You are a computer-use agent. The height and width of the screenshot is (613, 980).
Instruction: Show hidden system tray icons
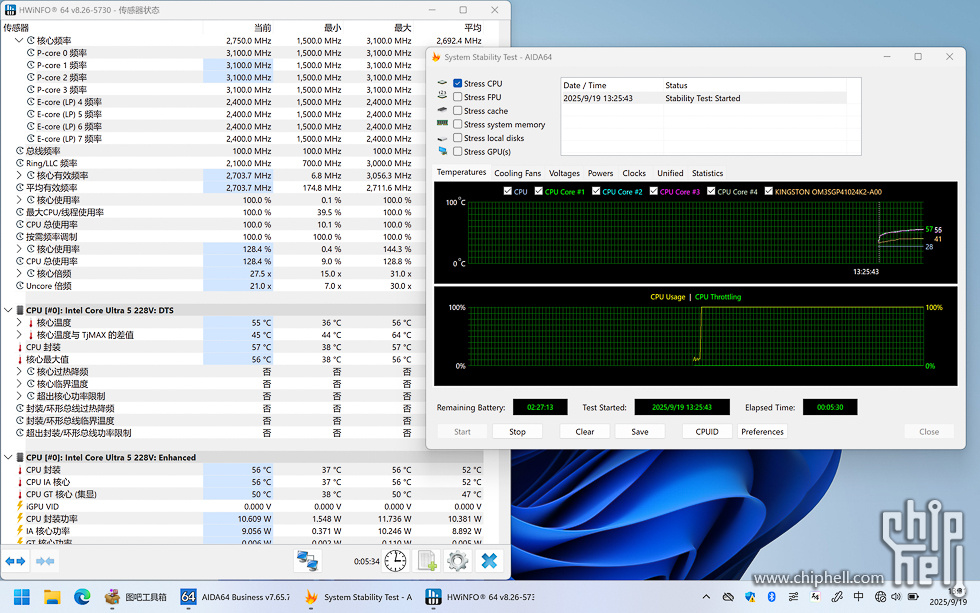[x=706, y=597]
